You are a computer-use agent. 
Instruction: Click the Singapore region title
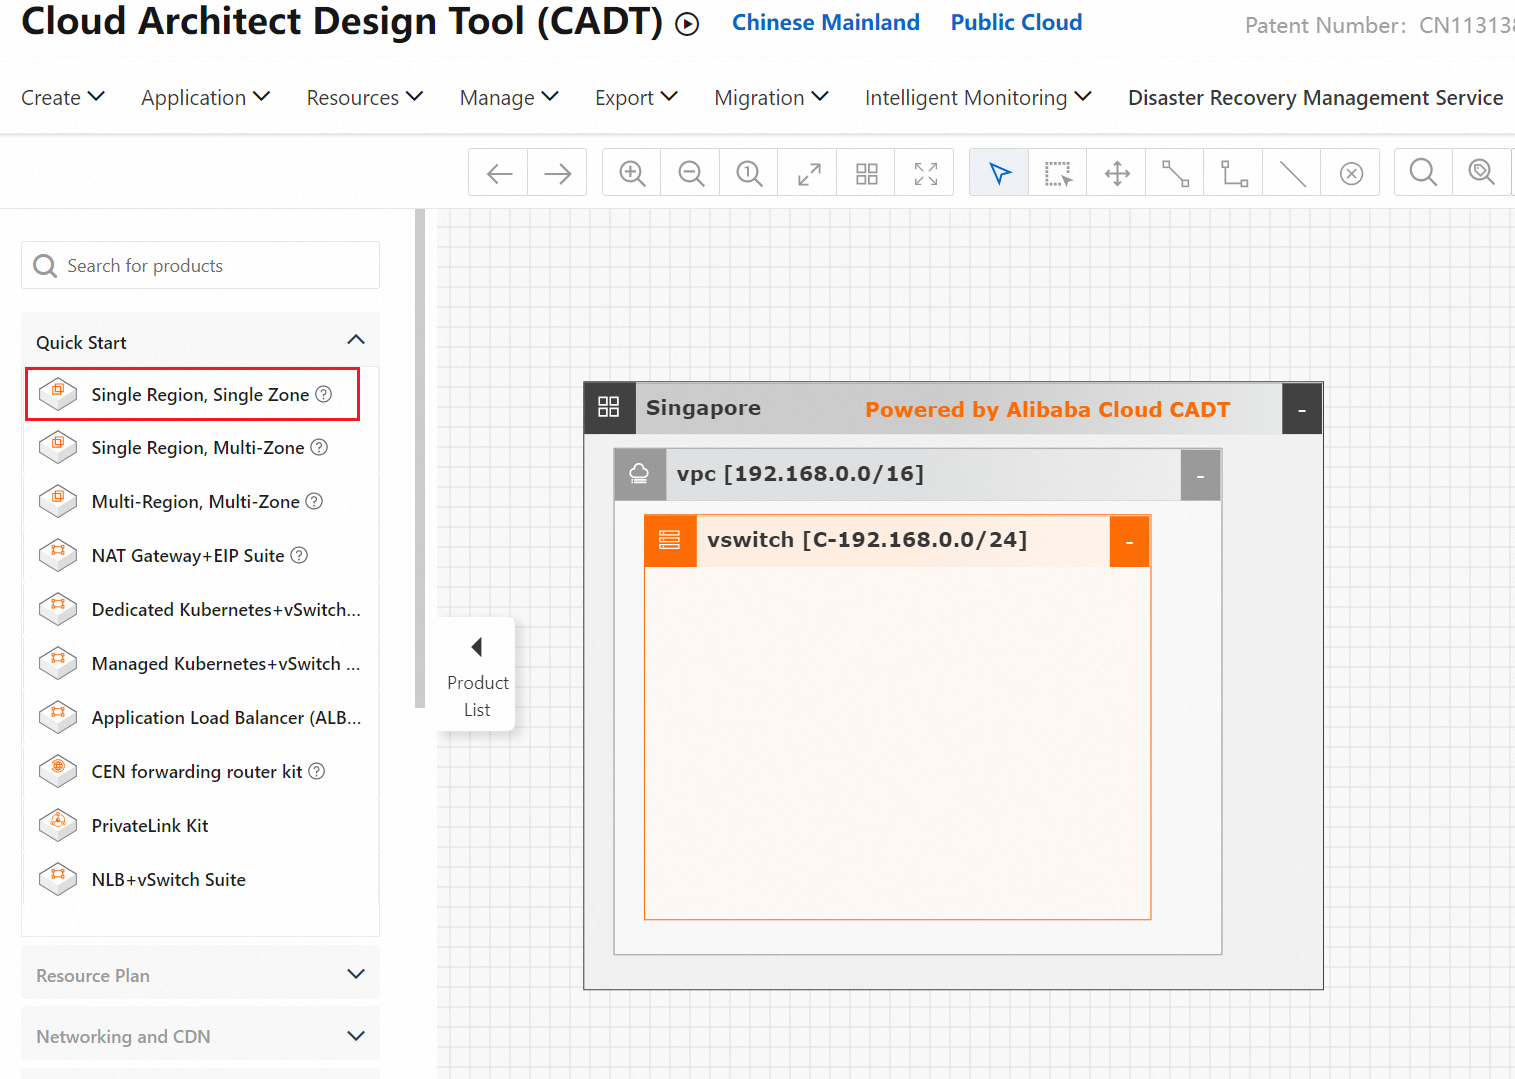703,408
